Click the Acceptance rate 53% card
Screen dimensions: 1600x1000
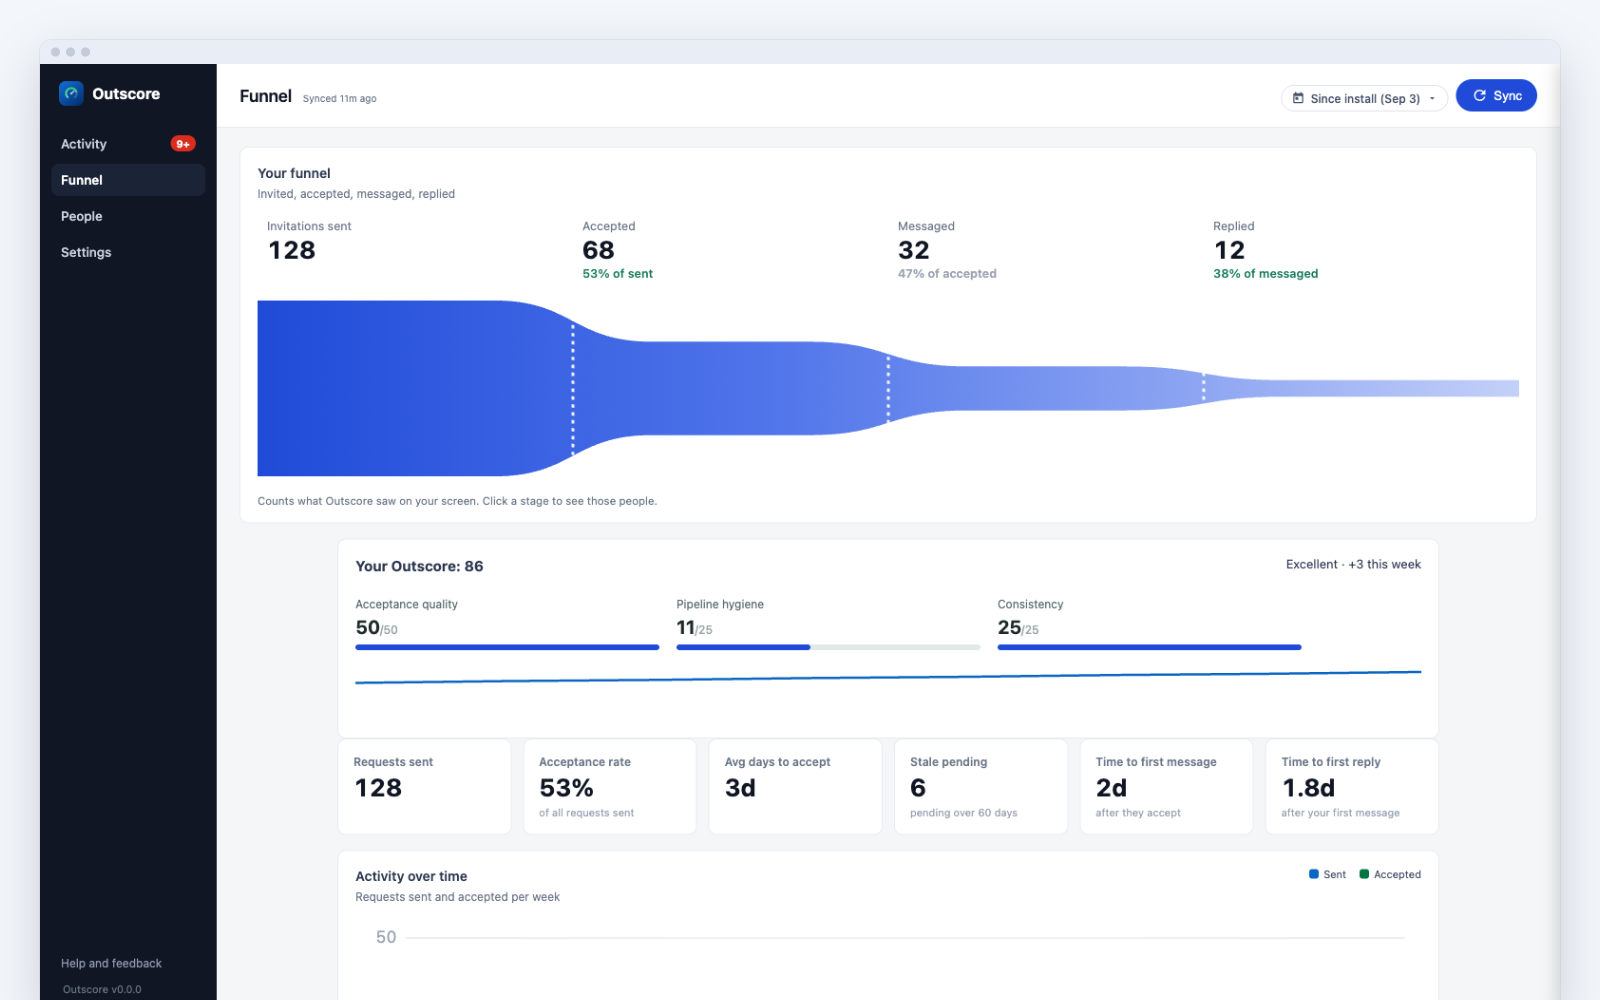point(610,786)
